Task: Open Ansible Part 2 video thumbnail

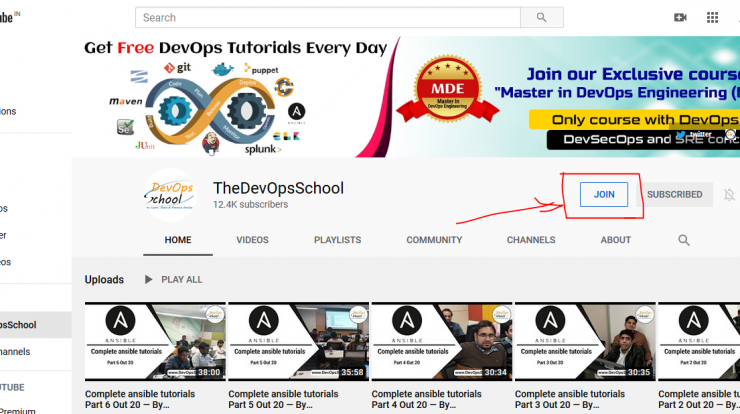Action: point(699,341)
